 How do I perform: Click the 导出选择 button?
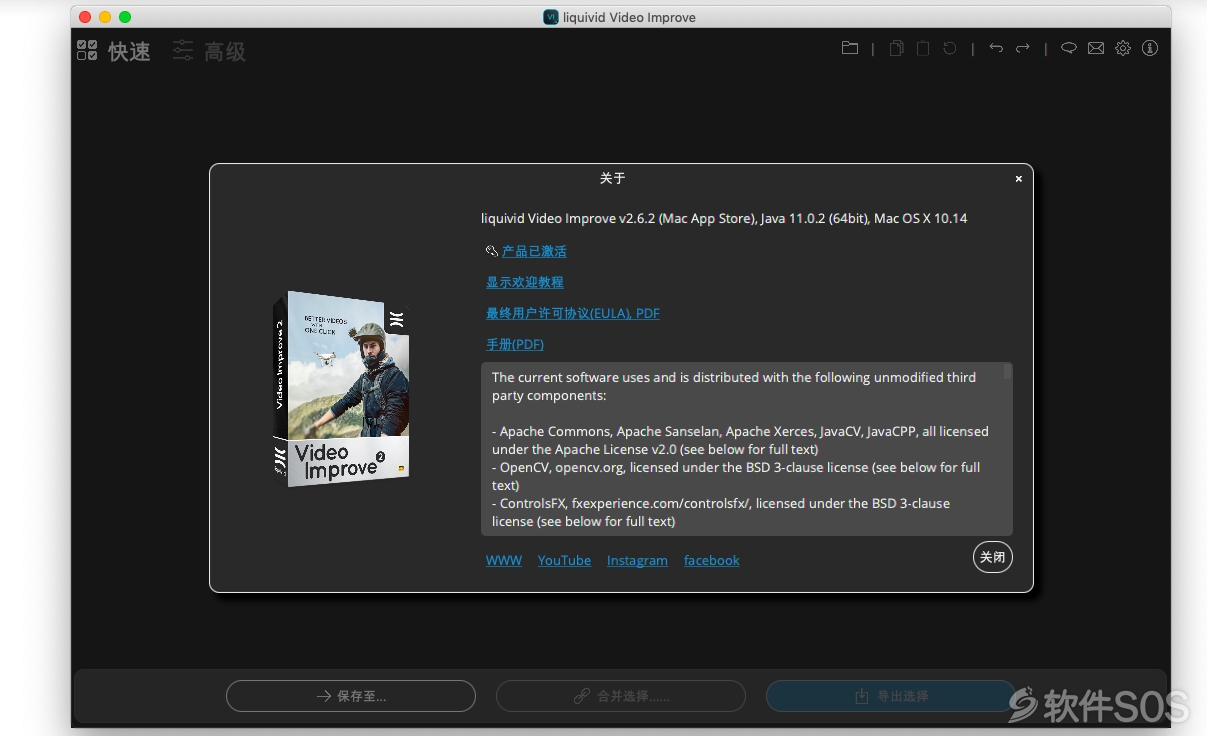(x=891, y=696)
